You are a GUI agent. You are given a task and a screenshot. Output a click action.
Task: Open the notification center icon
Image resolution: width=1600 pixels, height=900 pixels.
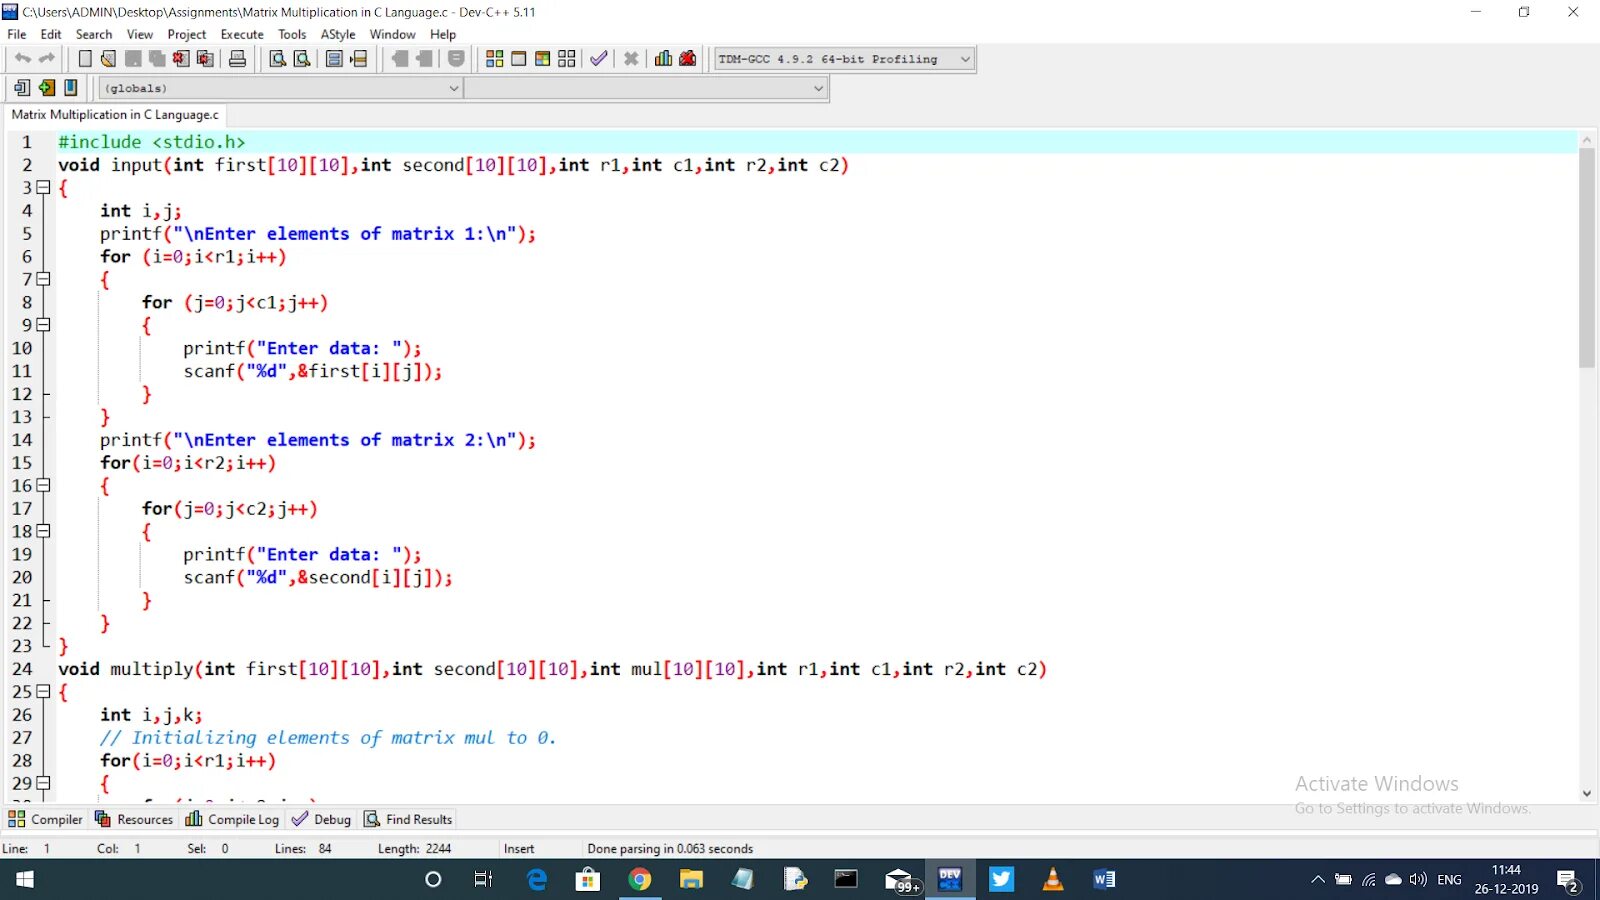[x=1568, y=880]
